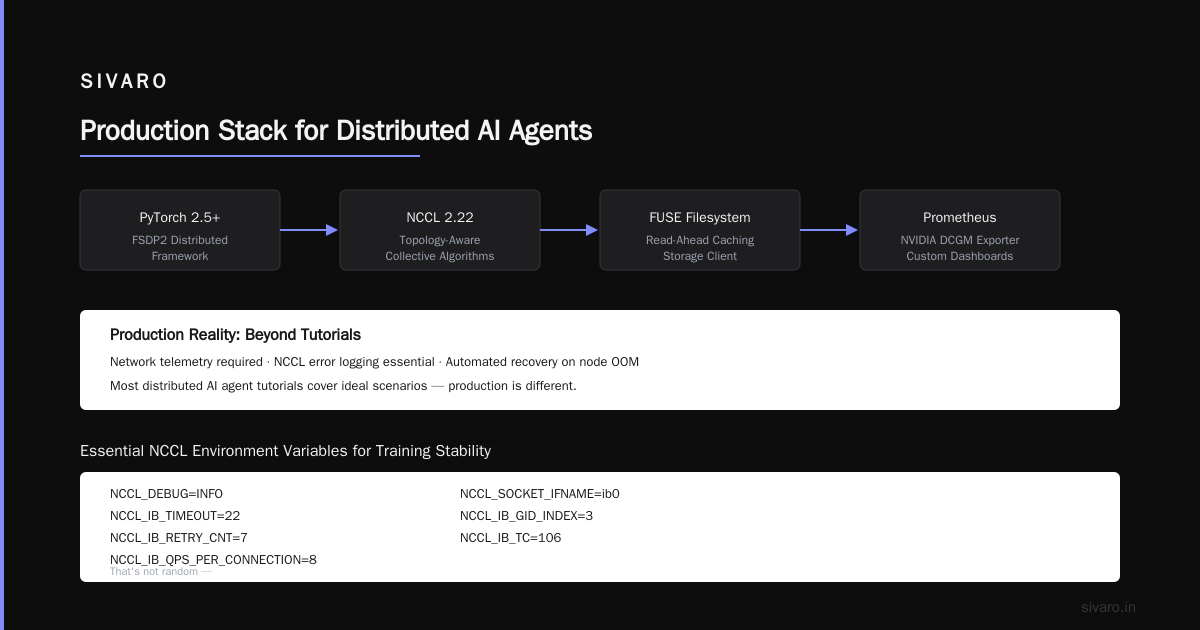
Task: Select the PyTorch 2.5+ stack box
Action: 180,230
